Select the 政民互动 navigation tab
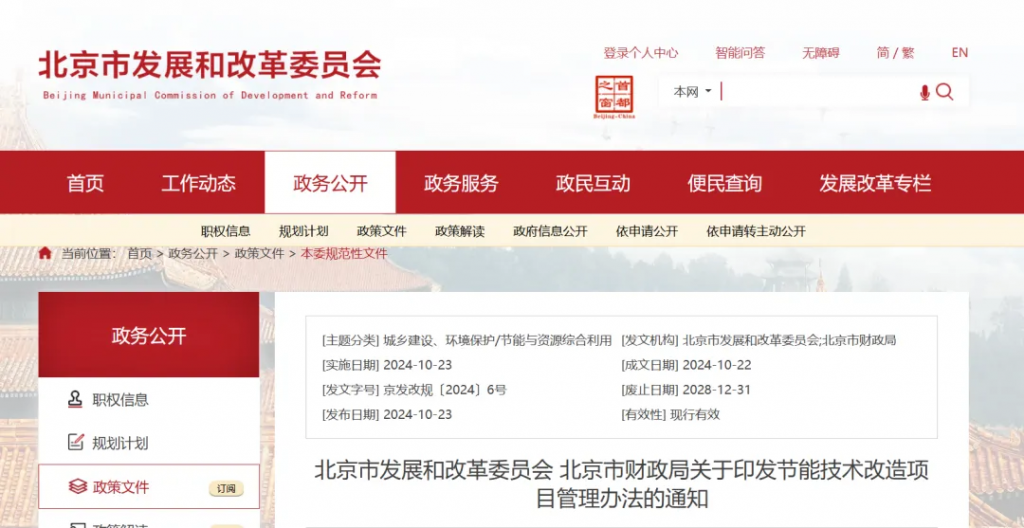The image size is (1024, 528). 593,184
